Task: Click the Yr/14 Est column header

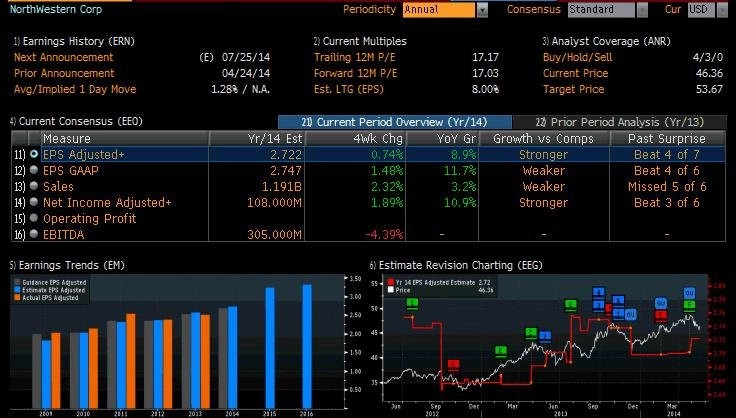Action: click(257, 138)
